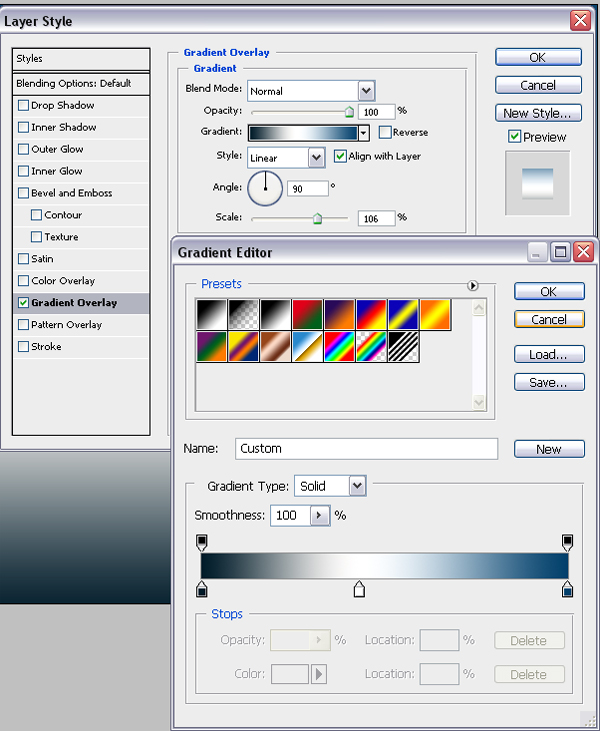This screenshot has height=731, width=600.
Task: Uncheck the Preview checkbox
Action: tap(514, 137)
